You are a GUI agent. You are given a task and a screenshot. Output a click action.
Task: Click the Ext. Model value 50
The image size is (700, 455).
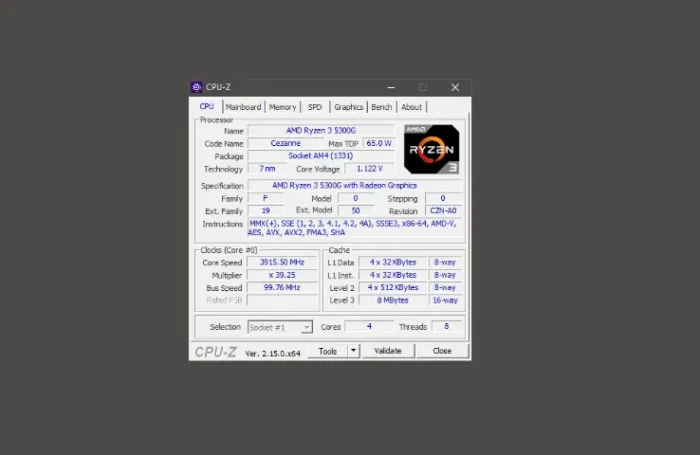pos(355,210)
